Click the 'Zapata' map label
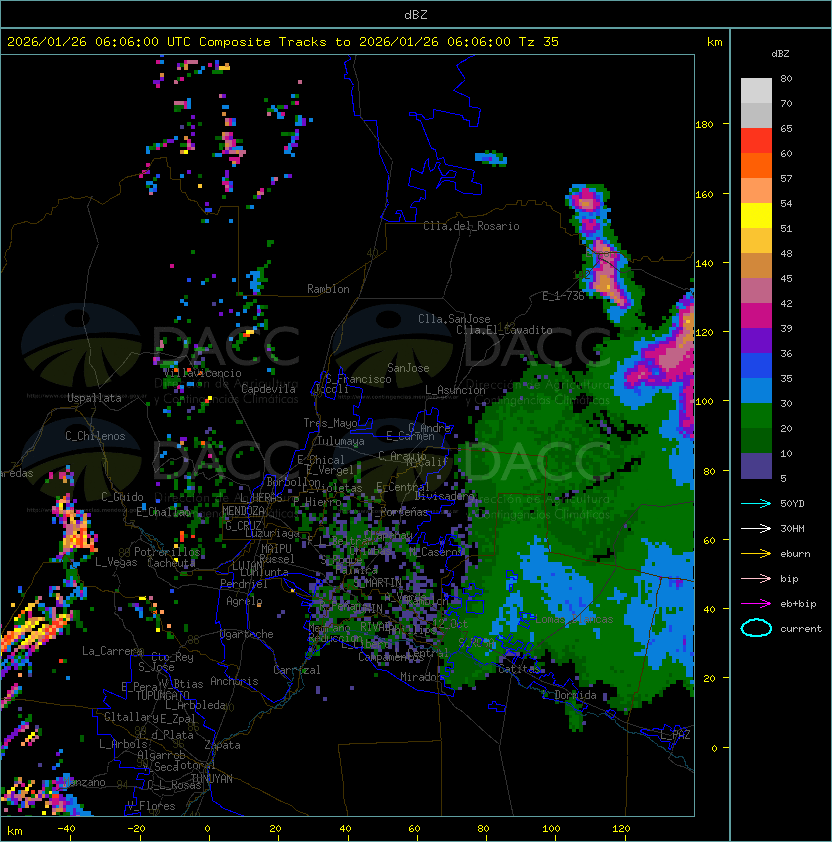Viewport: 832px width, 842px height. point(222,745)
